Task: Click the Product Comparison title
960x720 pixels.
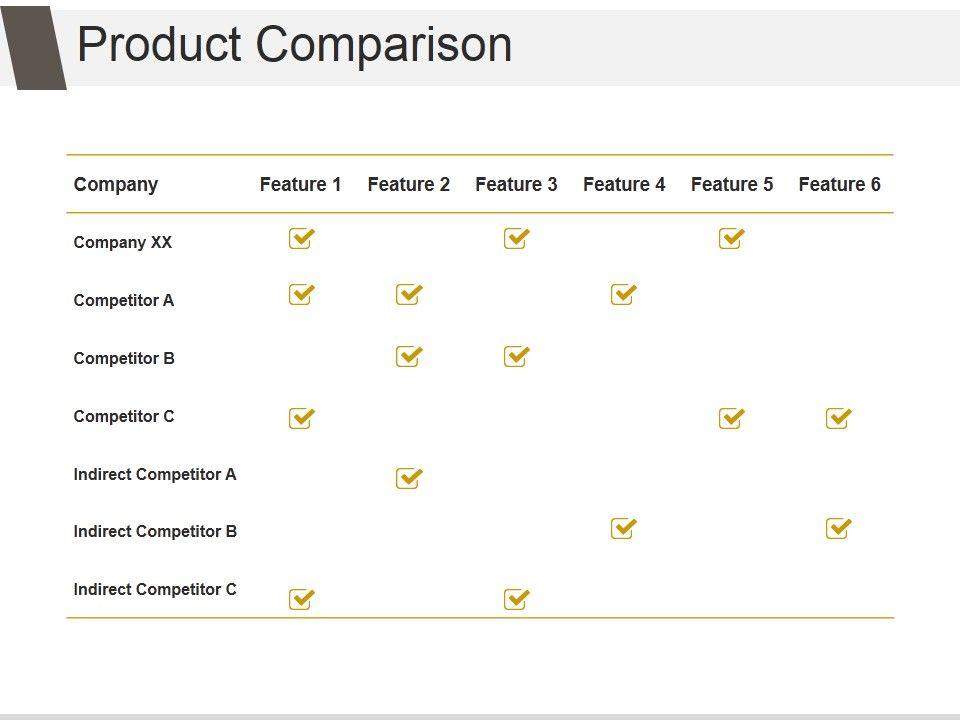Action: tap(294, 46)
